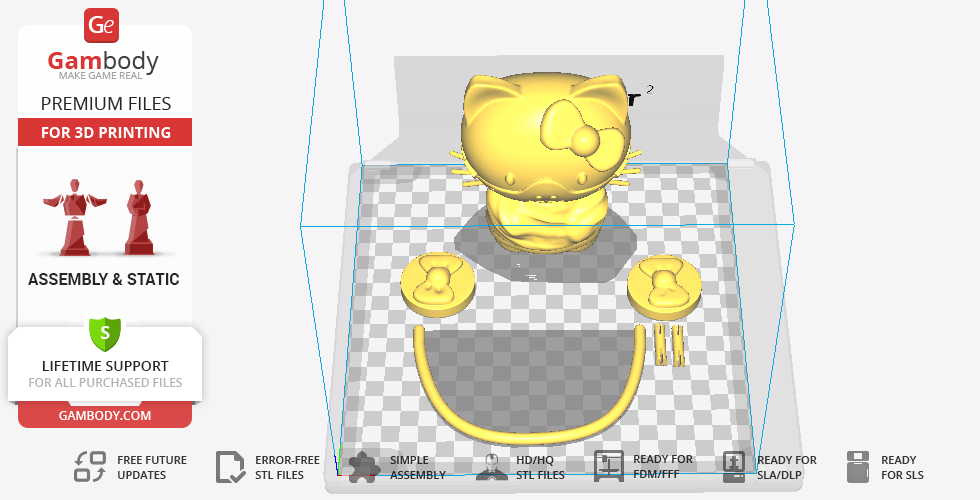The width and height of the screenshot is (980, 500).
Task: Click the Gambody Ge logo icon
Action: [102, 26]
